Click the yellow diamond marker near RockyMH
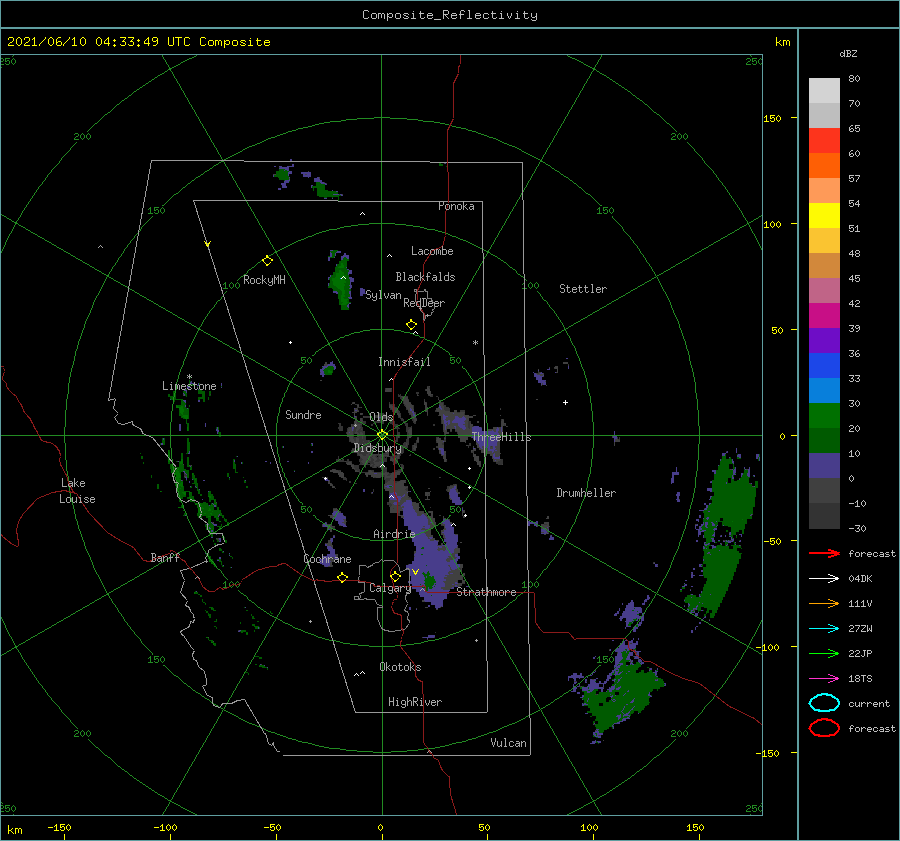Screen dimensions: 900x841 [267, 261]
